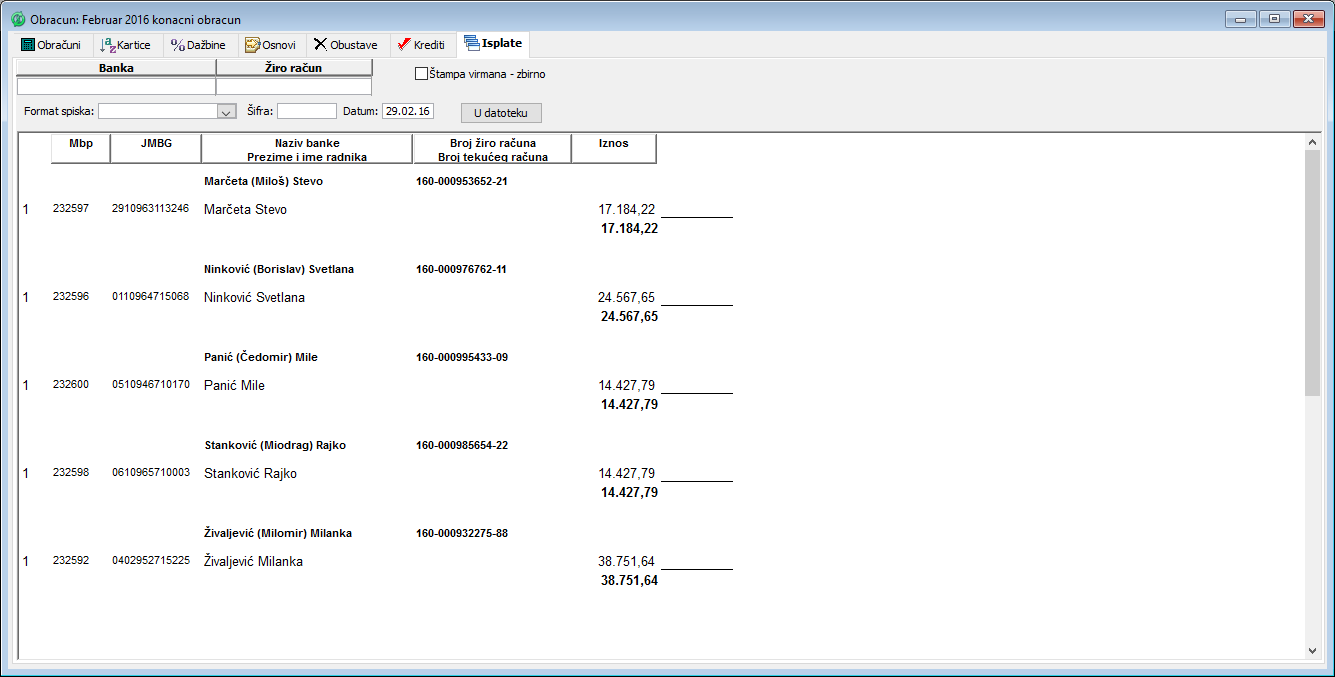Open Obustave tab with X icon
1335x677 pixels.
point(320,45)
